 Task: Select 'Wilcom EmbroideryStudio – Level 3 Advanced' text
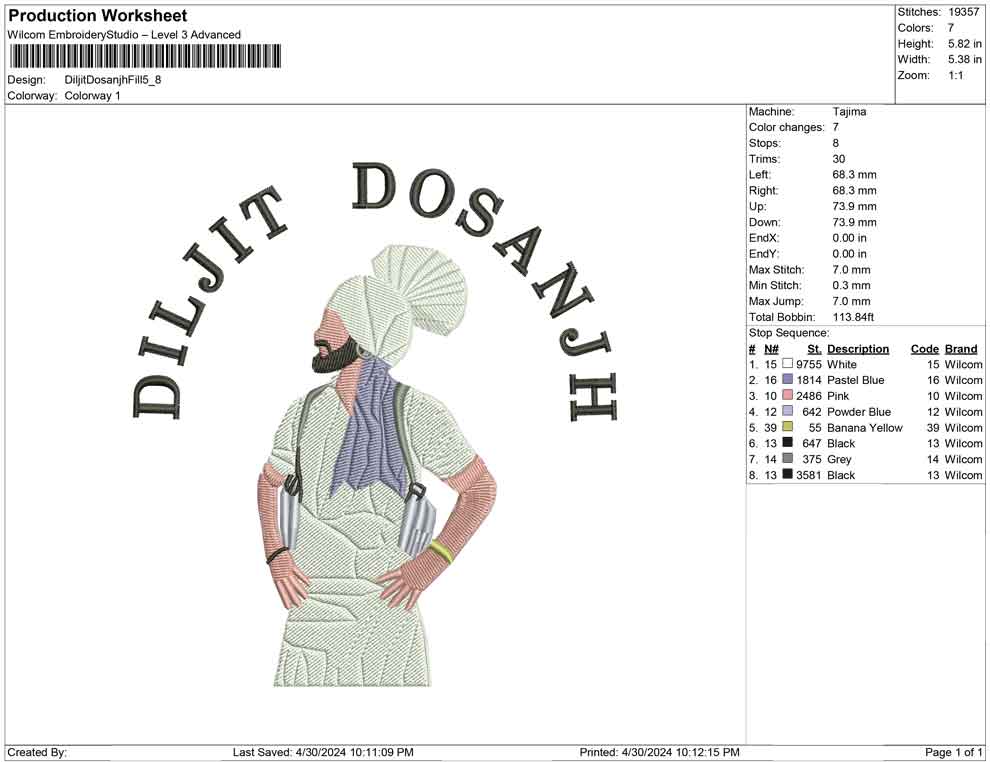click(124, 35)
